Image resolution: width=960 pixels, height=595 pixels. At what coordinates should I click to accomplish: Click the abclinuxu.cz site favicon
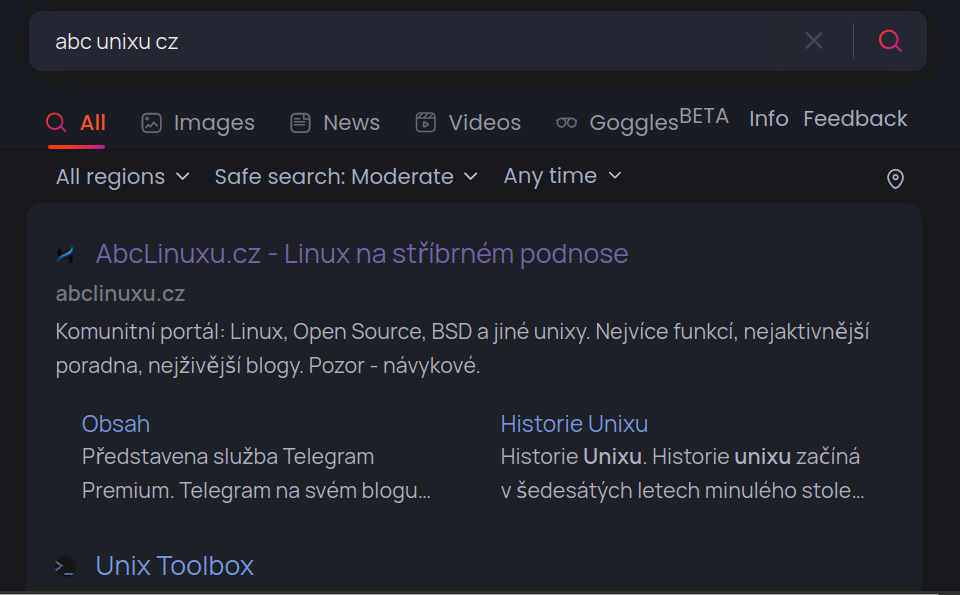65,254
